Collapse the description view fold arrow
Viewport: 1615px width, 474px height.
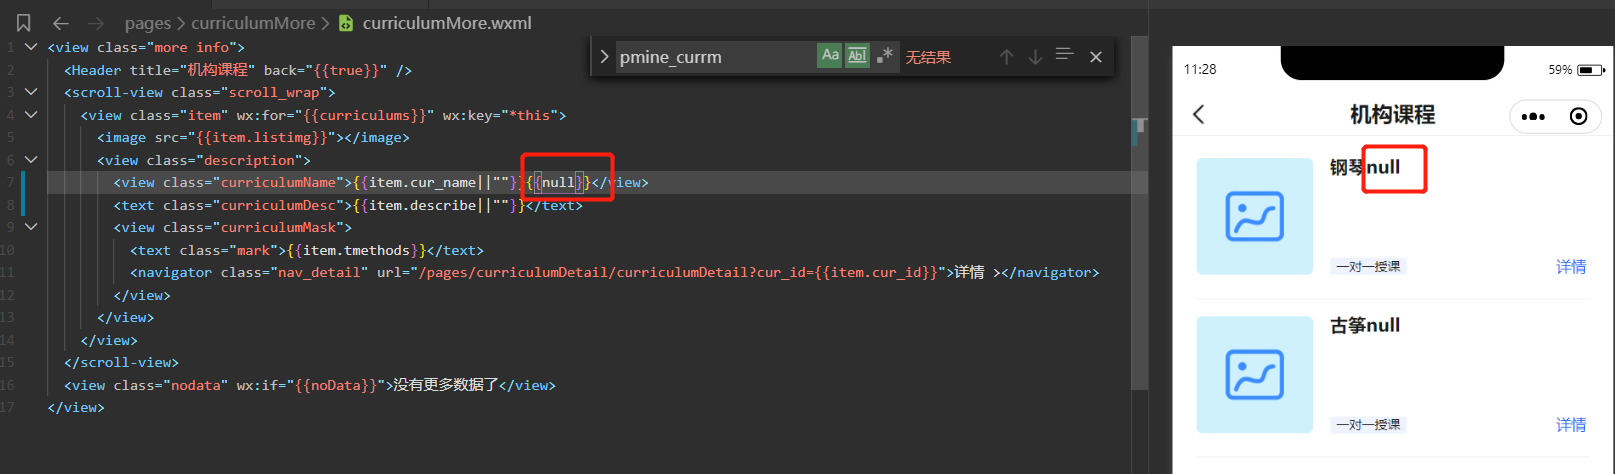point(31,160)
